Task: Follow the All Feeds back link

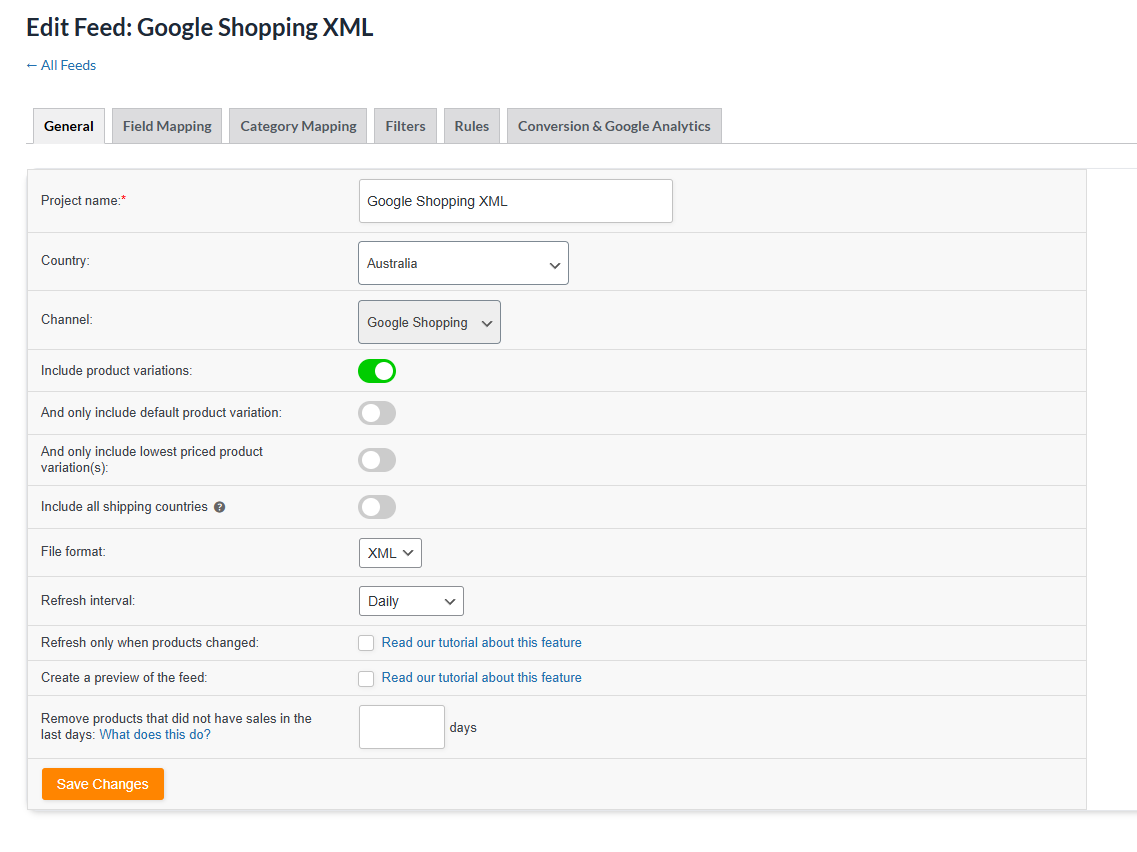Action: pos(61,65)
